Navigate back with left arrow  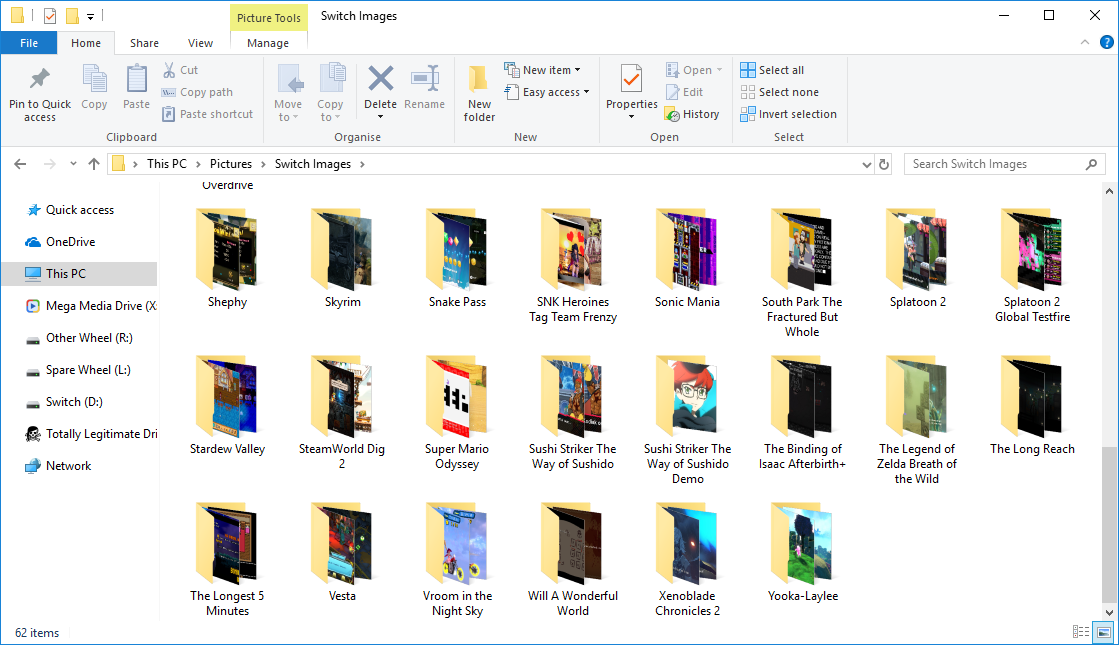click(20, 164)
